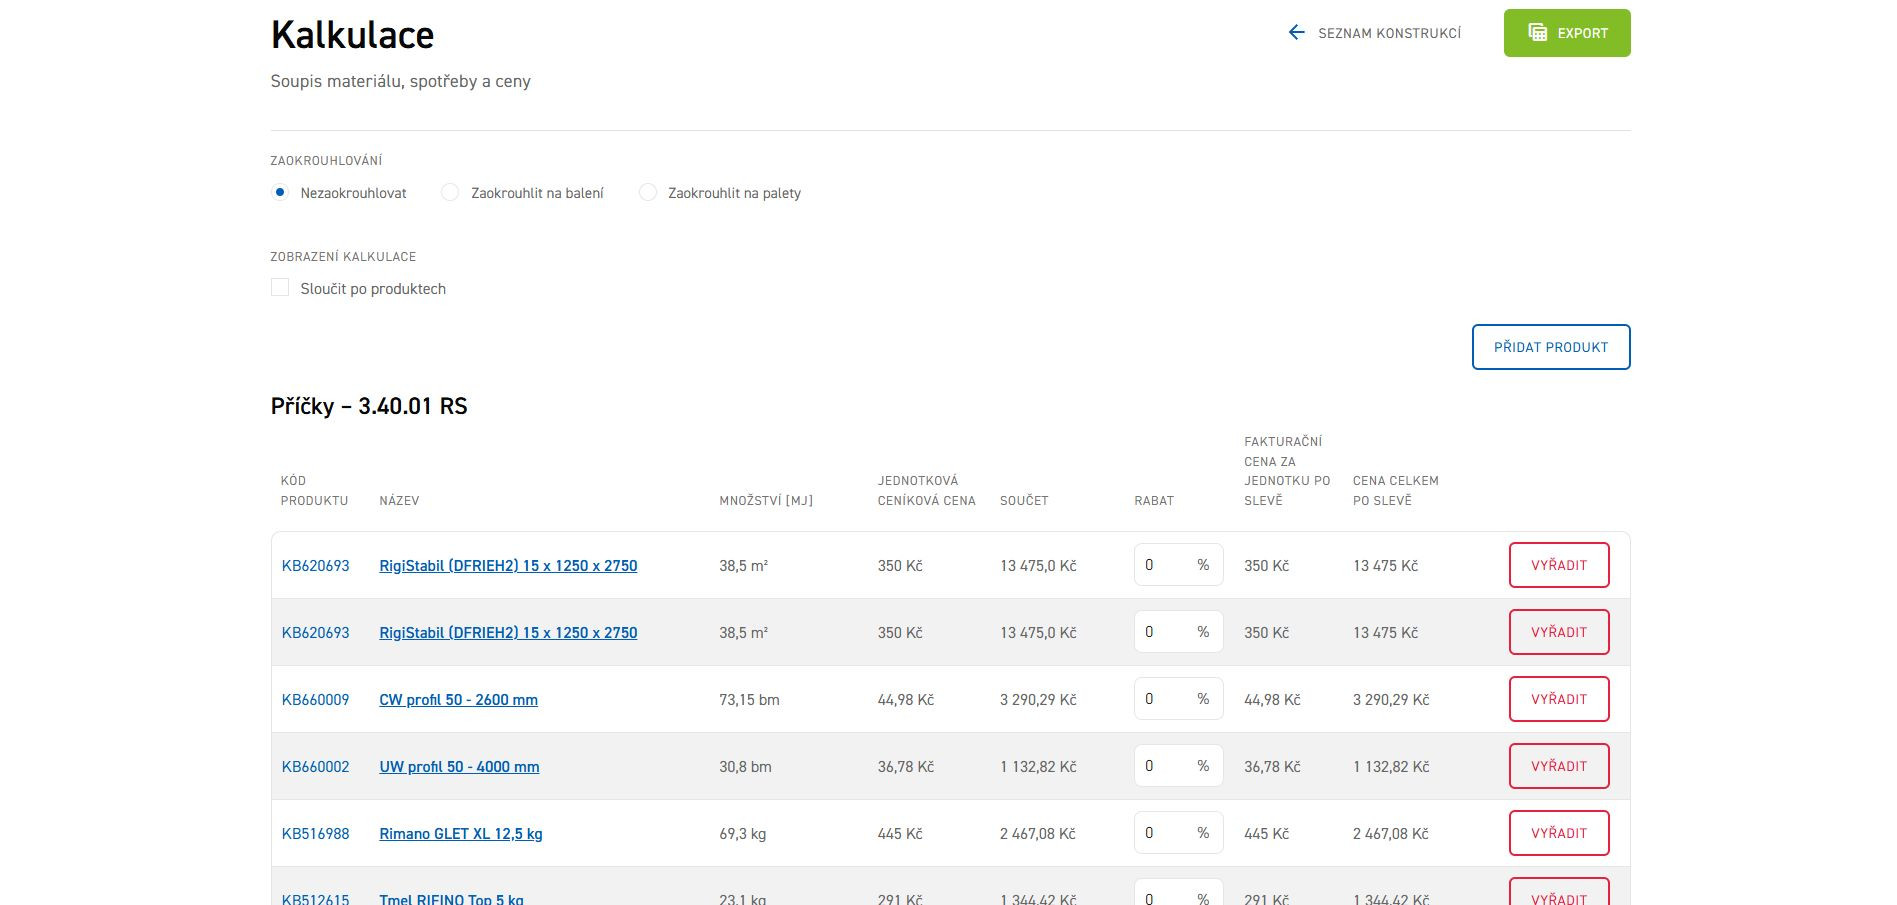Click the green Export button
1897x905 pixels.
click(x=1566, y=33)
